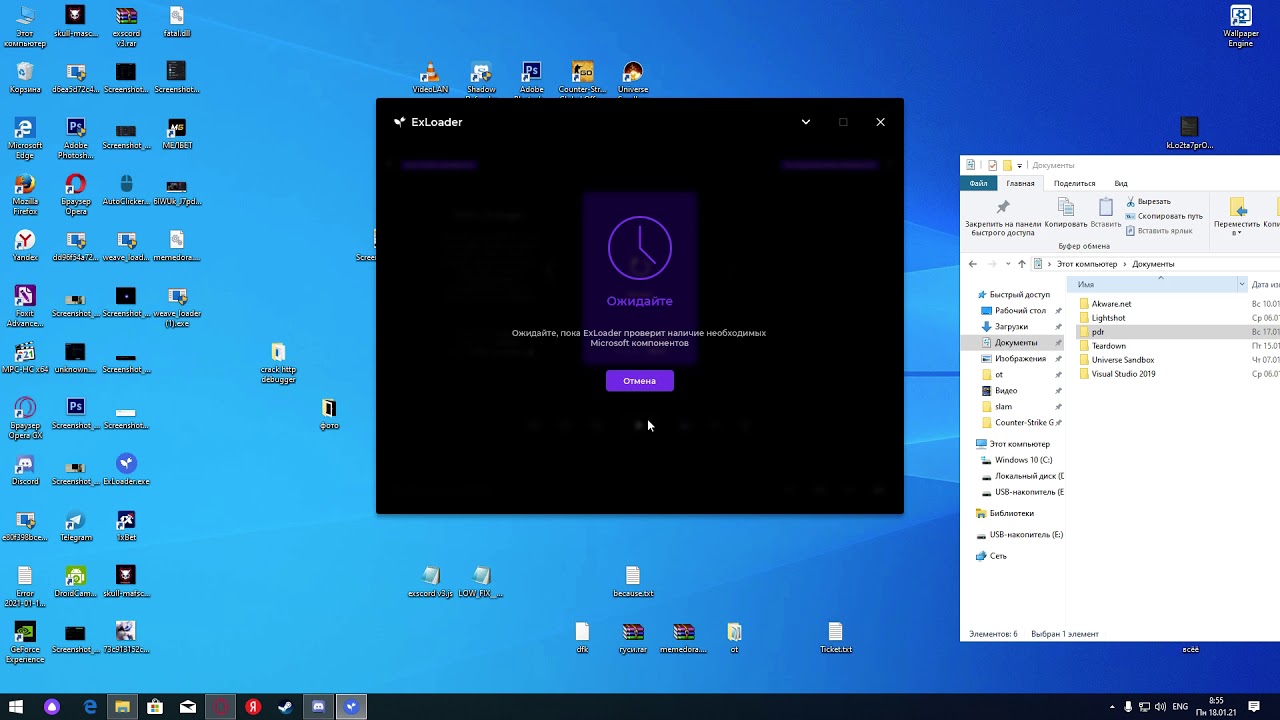This screenshot has width=1280, height=720.
Task: Pin to Quick Access in Explorer ribbon
Action: point(1002,216)
